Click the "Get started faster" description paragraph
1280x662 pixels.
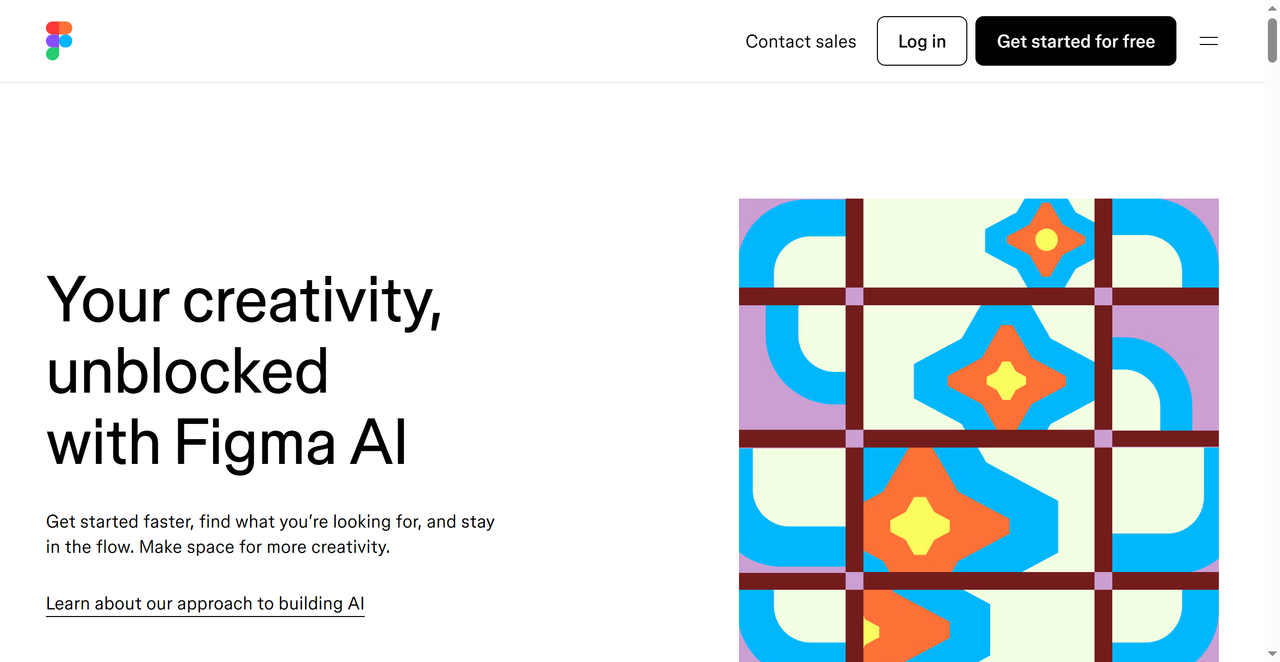(270, 534)
